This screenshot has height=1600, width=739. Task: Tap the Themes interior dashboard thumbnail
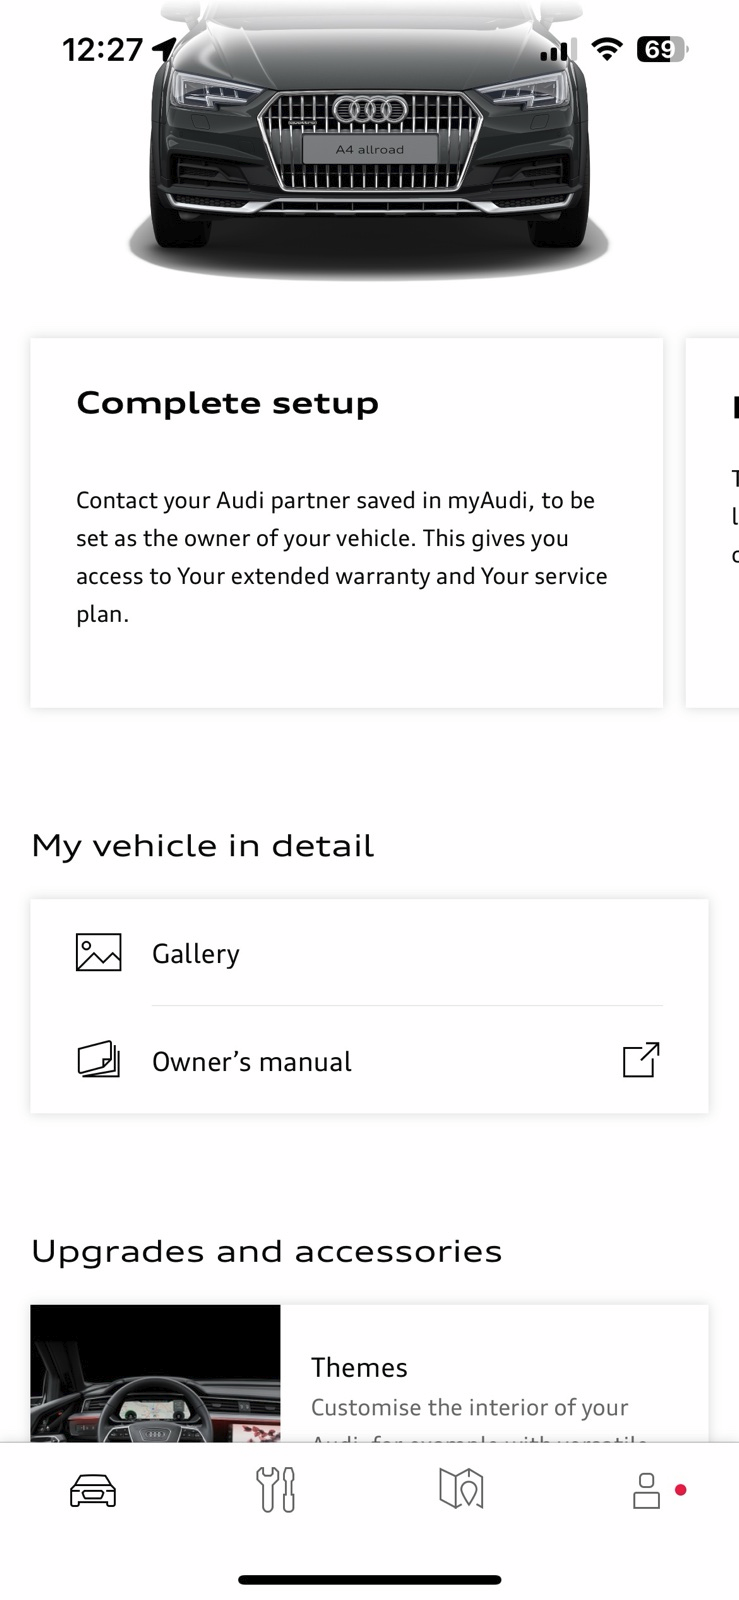(156, 1373)
